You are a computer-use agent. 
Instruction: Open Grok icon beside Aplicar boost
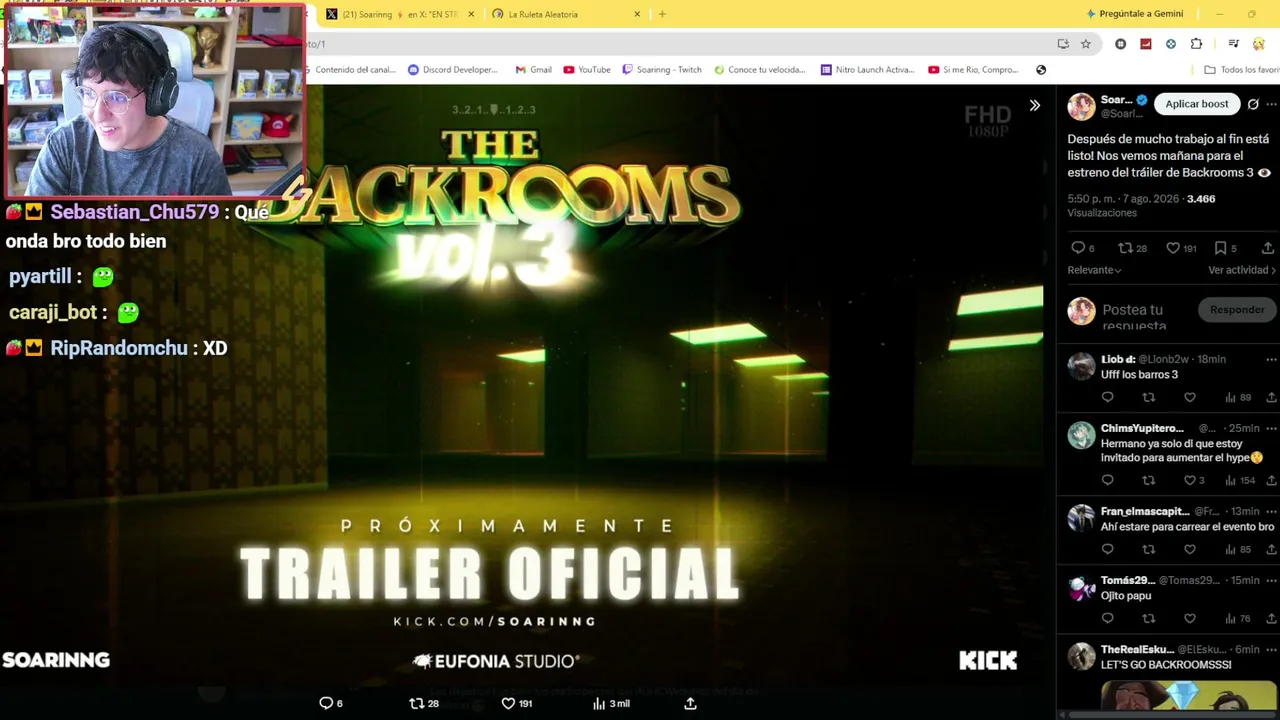point(1253,104)
